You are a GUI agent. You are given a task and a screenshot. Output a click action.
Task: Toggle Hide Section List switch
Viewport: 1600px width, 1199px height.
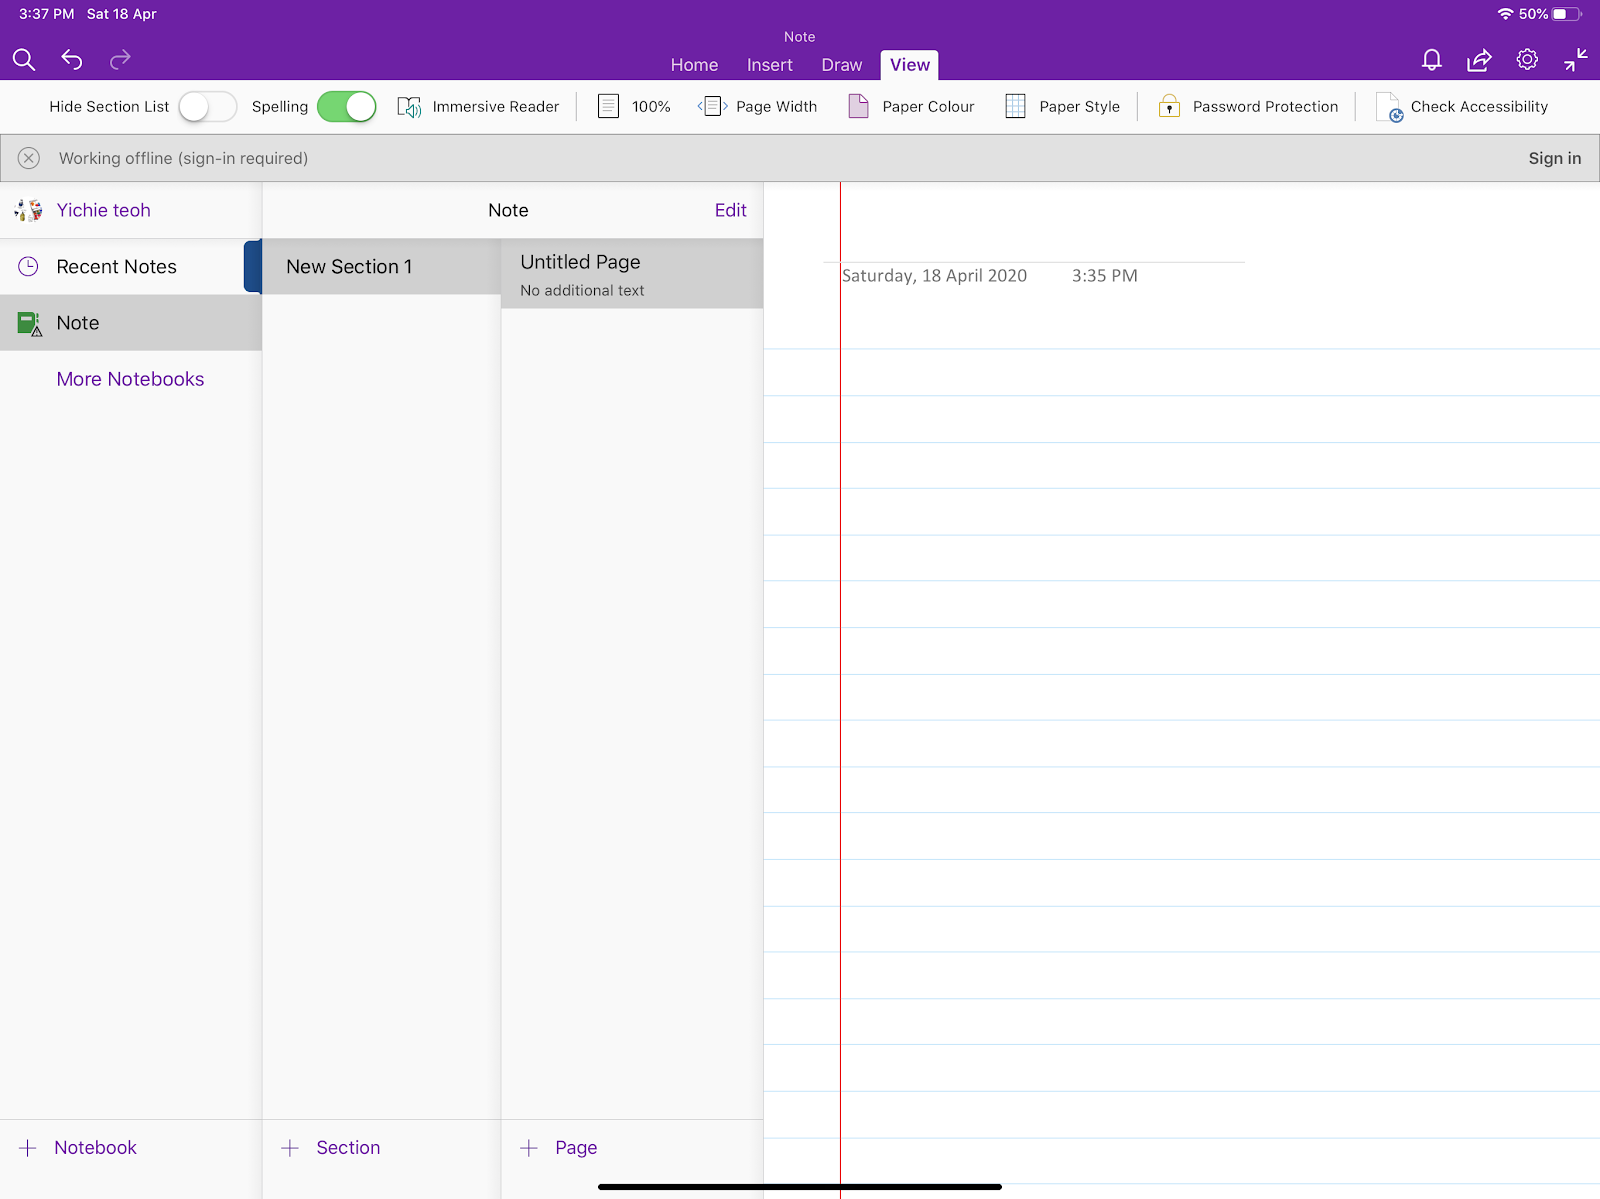208,107
